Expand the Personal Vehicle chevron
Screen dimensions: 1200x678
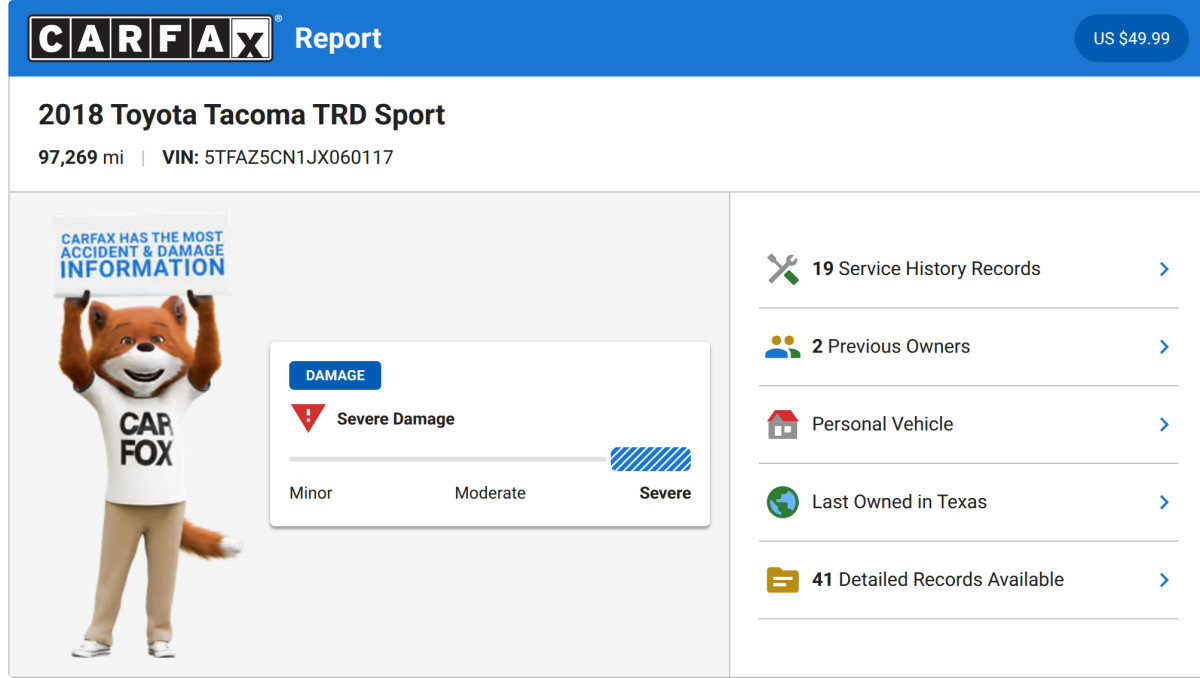[1164, 424]
